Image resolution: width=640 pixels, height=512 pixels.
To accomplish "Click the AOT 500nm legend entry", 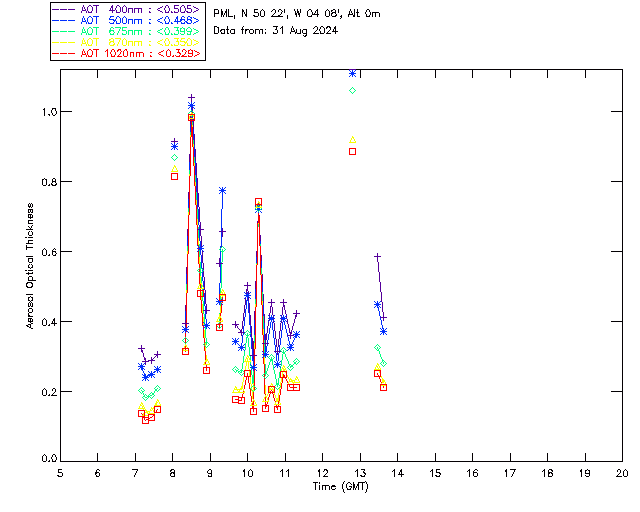I will (x=126, y=20).
